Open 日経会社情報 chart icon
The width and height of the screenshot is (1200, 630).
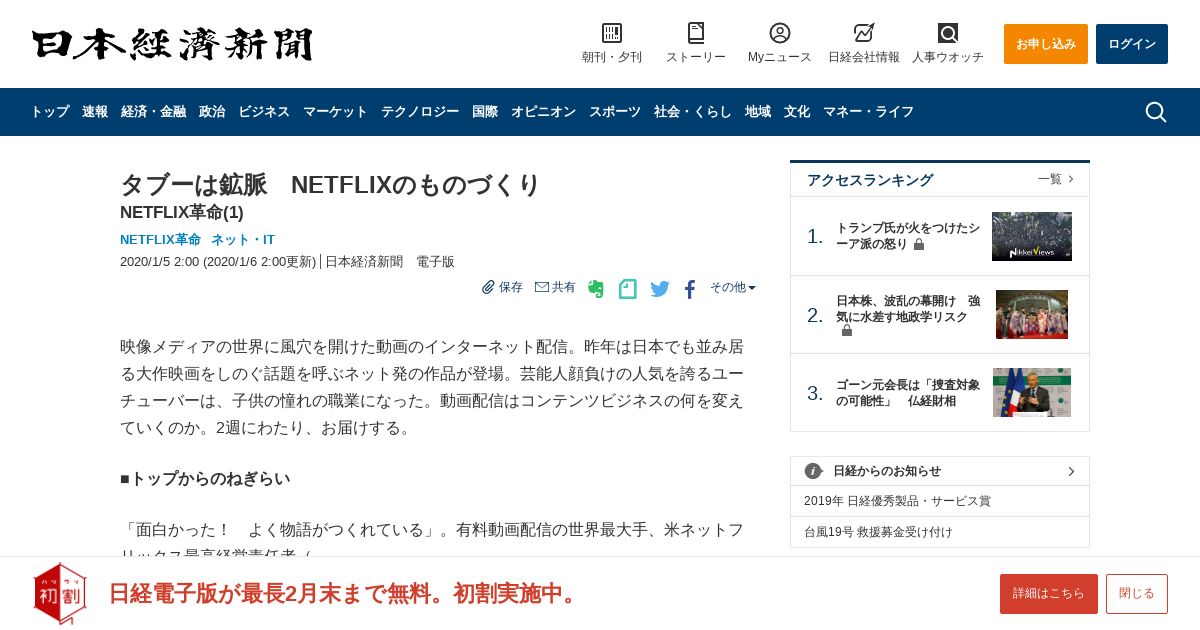864,33
